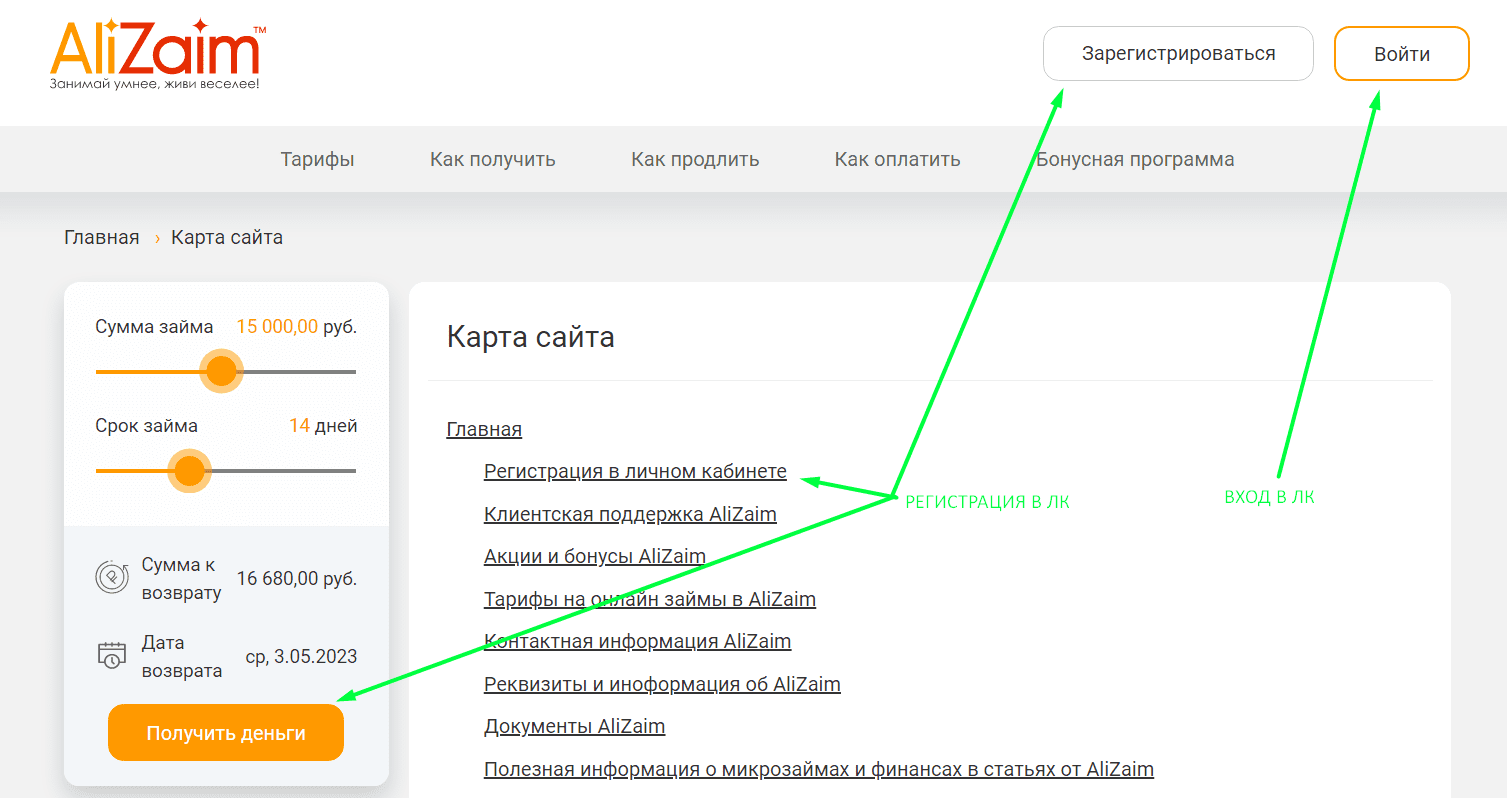Open Клиентская поддержка AliZaim link
Screen dimensions: 1507x798
pyautogui.click(x=630, y=515)
